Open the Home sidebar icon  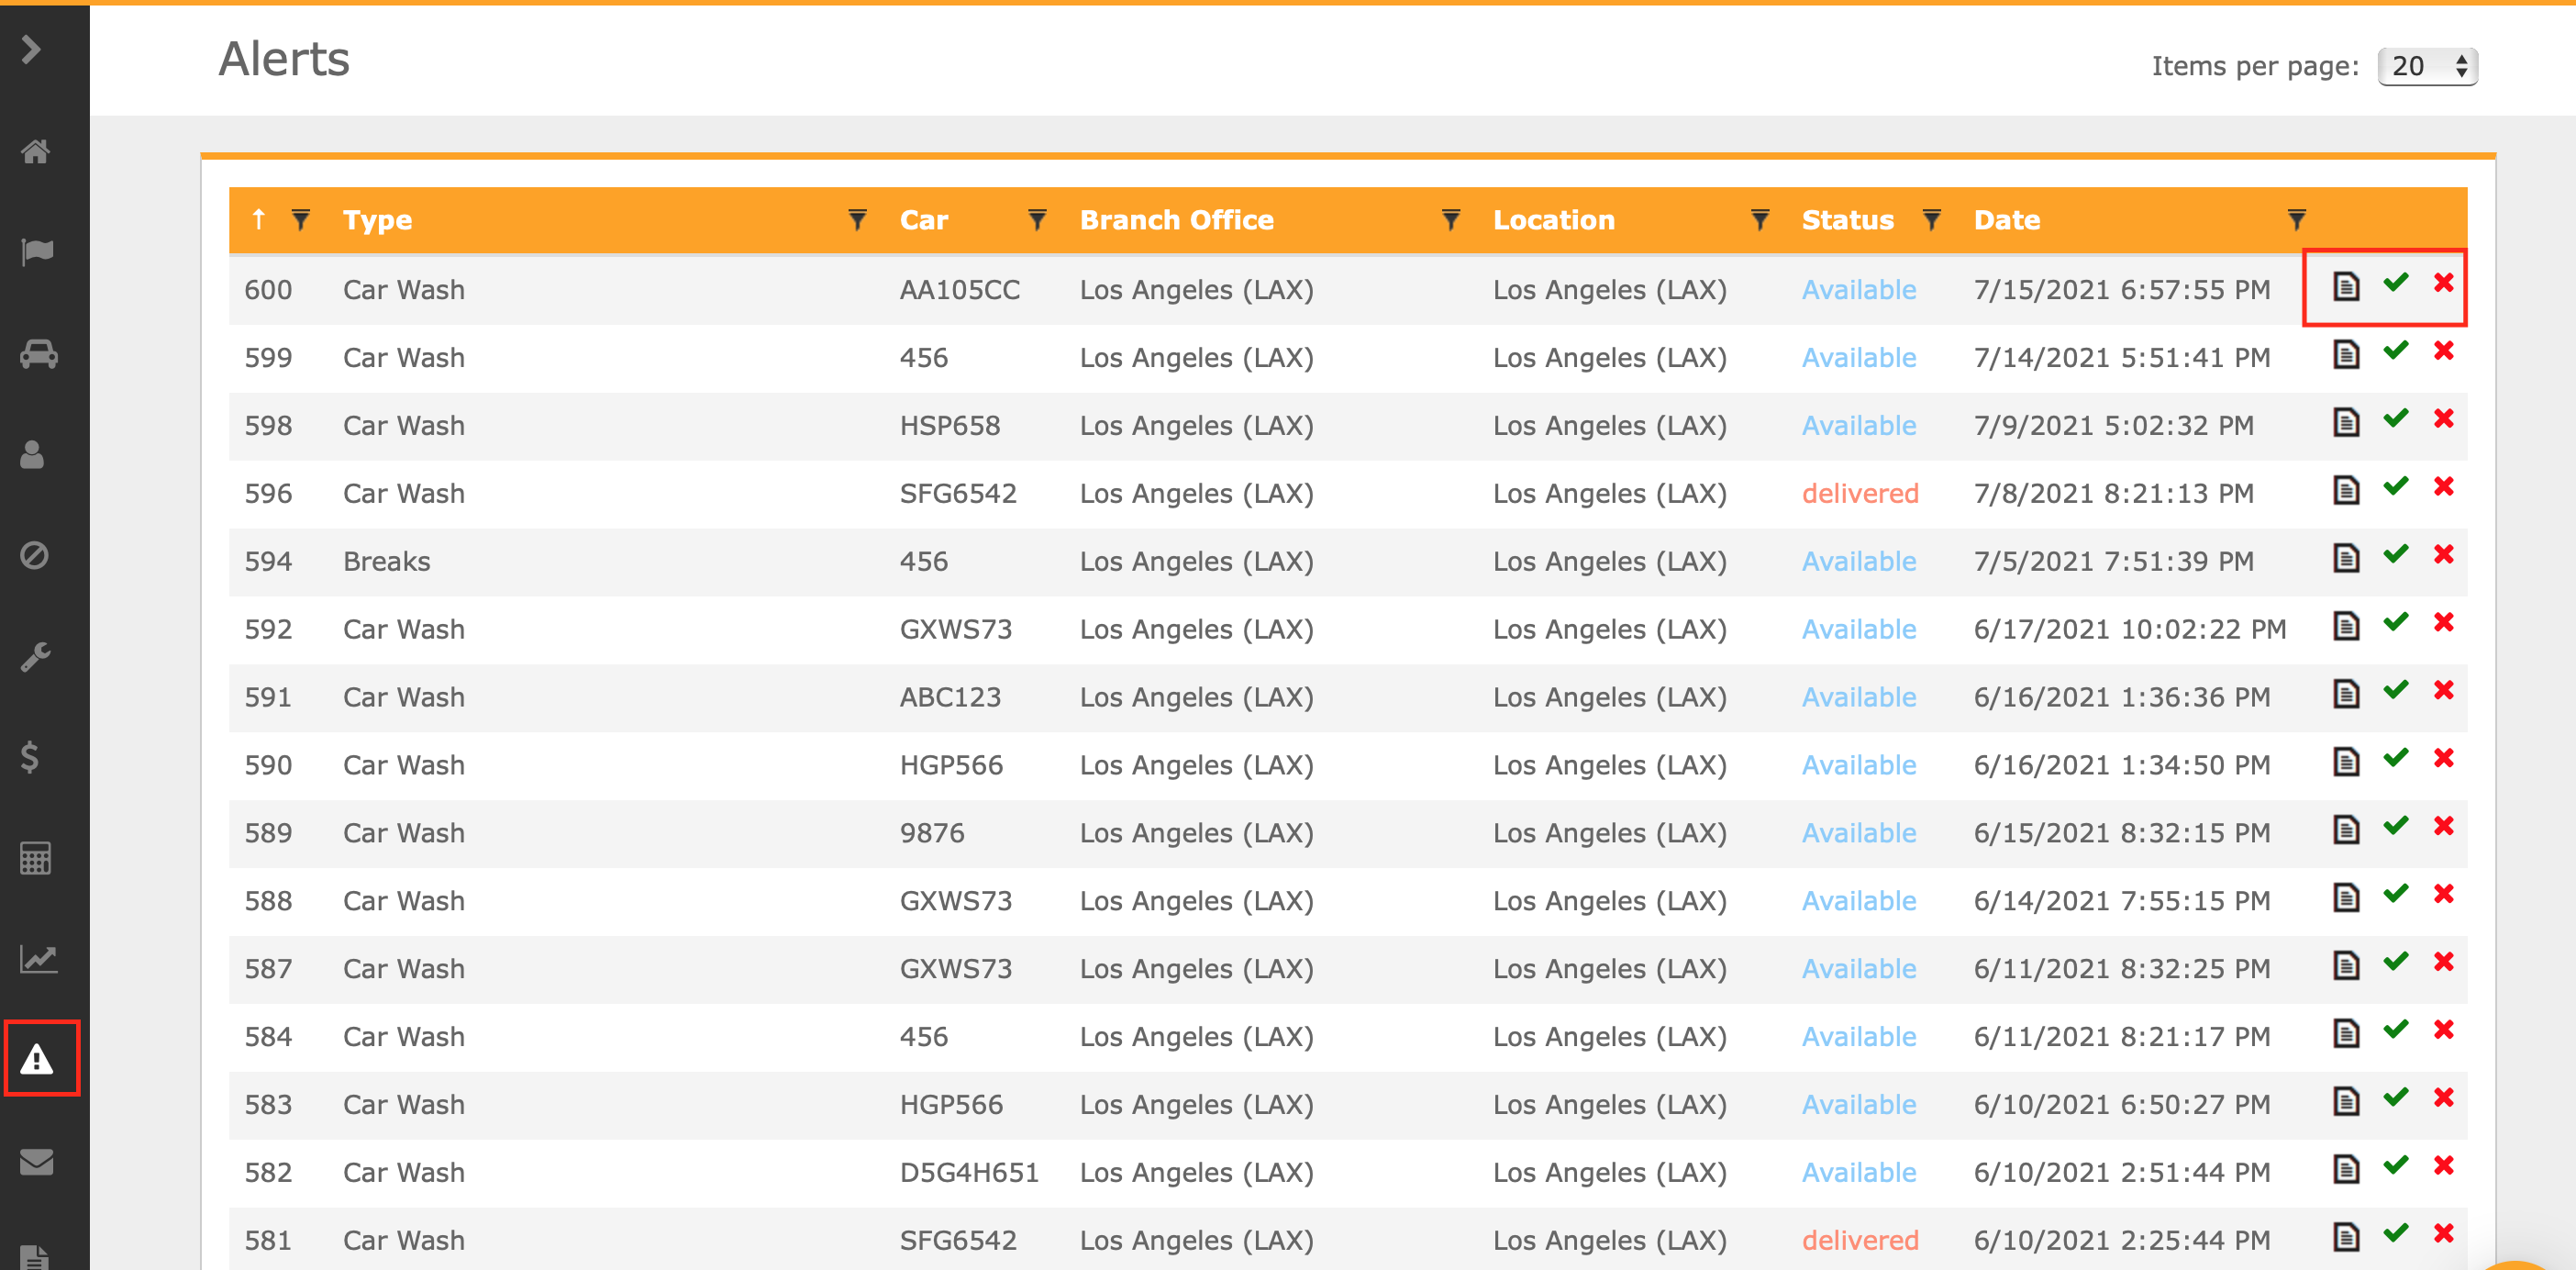36,151
